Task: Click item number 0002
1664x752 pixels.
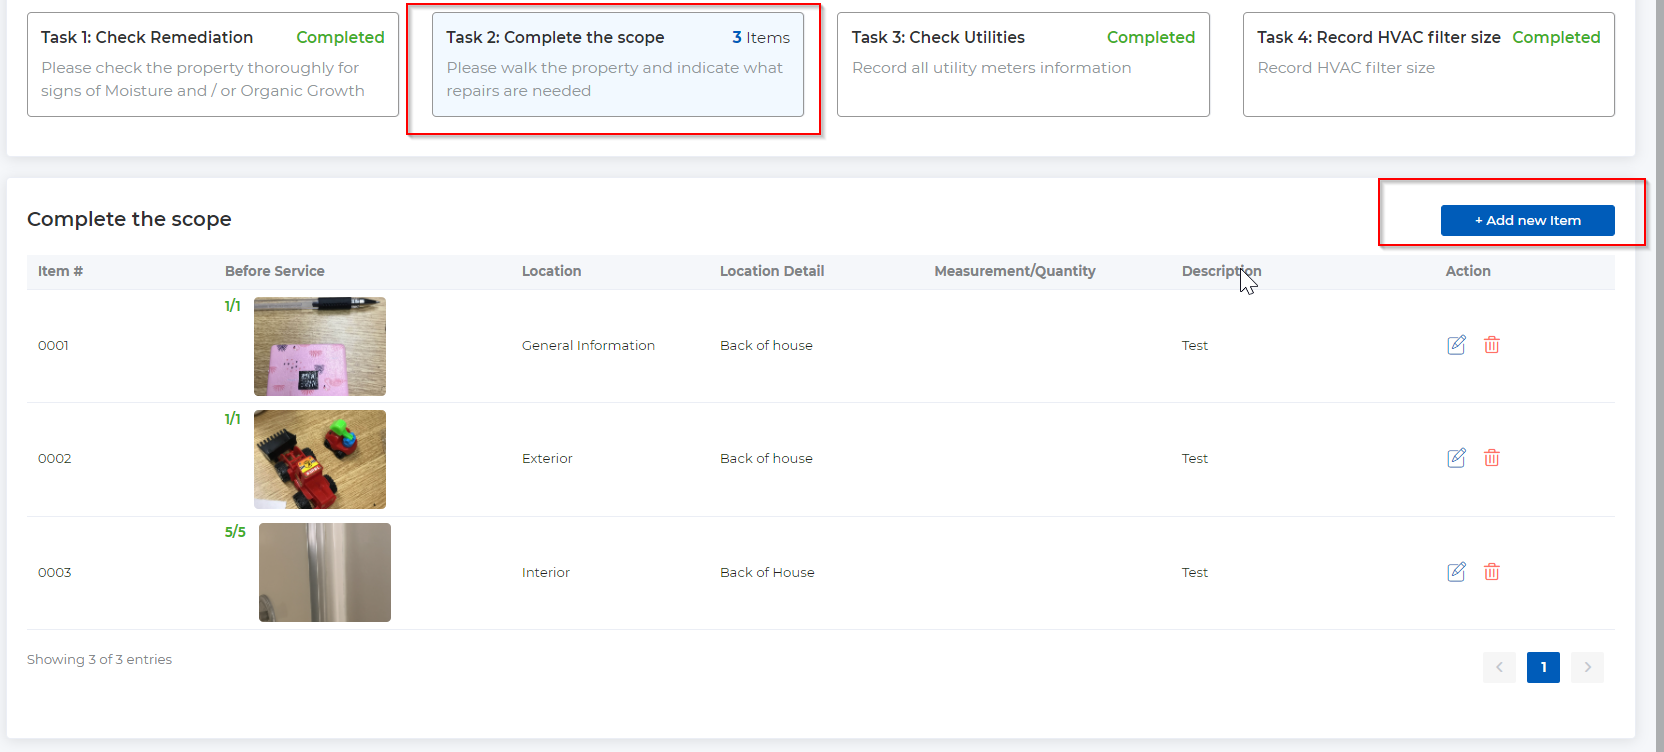Action: pos(54,458)
